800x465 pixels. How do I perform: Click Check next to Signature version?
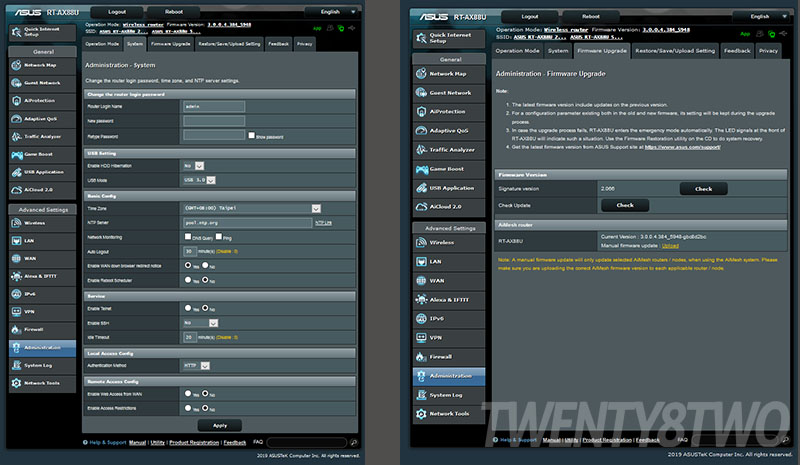[x=704, y=189]
